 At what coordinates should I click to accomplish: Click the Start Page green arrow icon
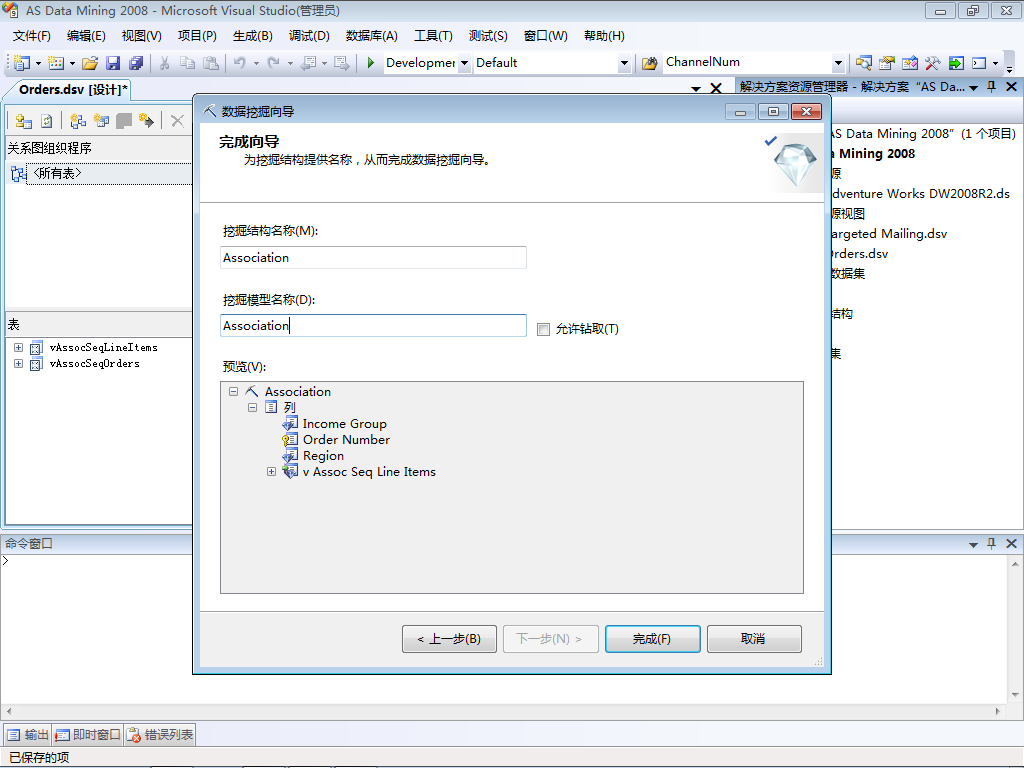tap(956, 63)
